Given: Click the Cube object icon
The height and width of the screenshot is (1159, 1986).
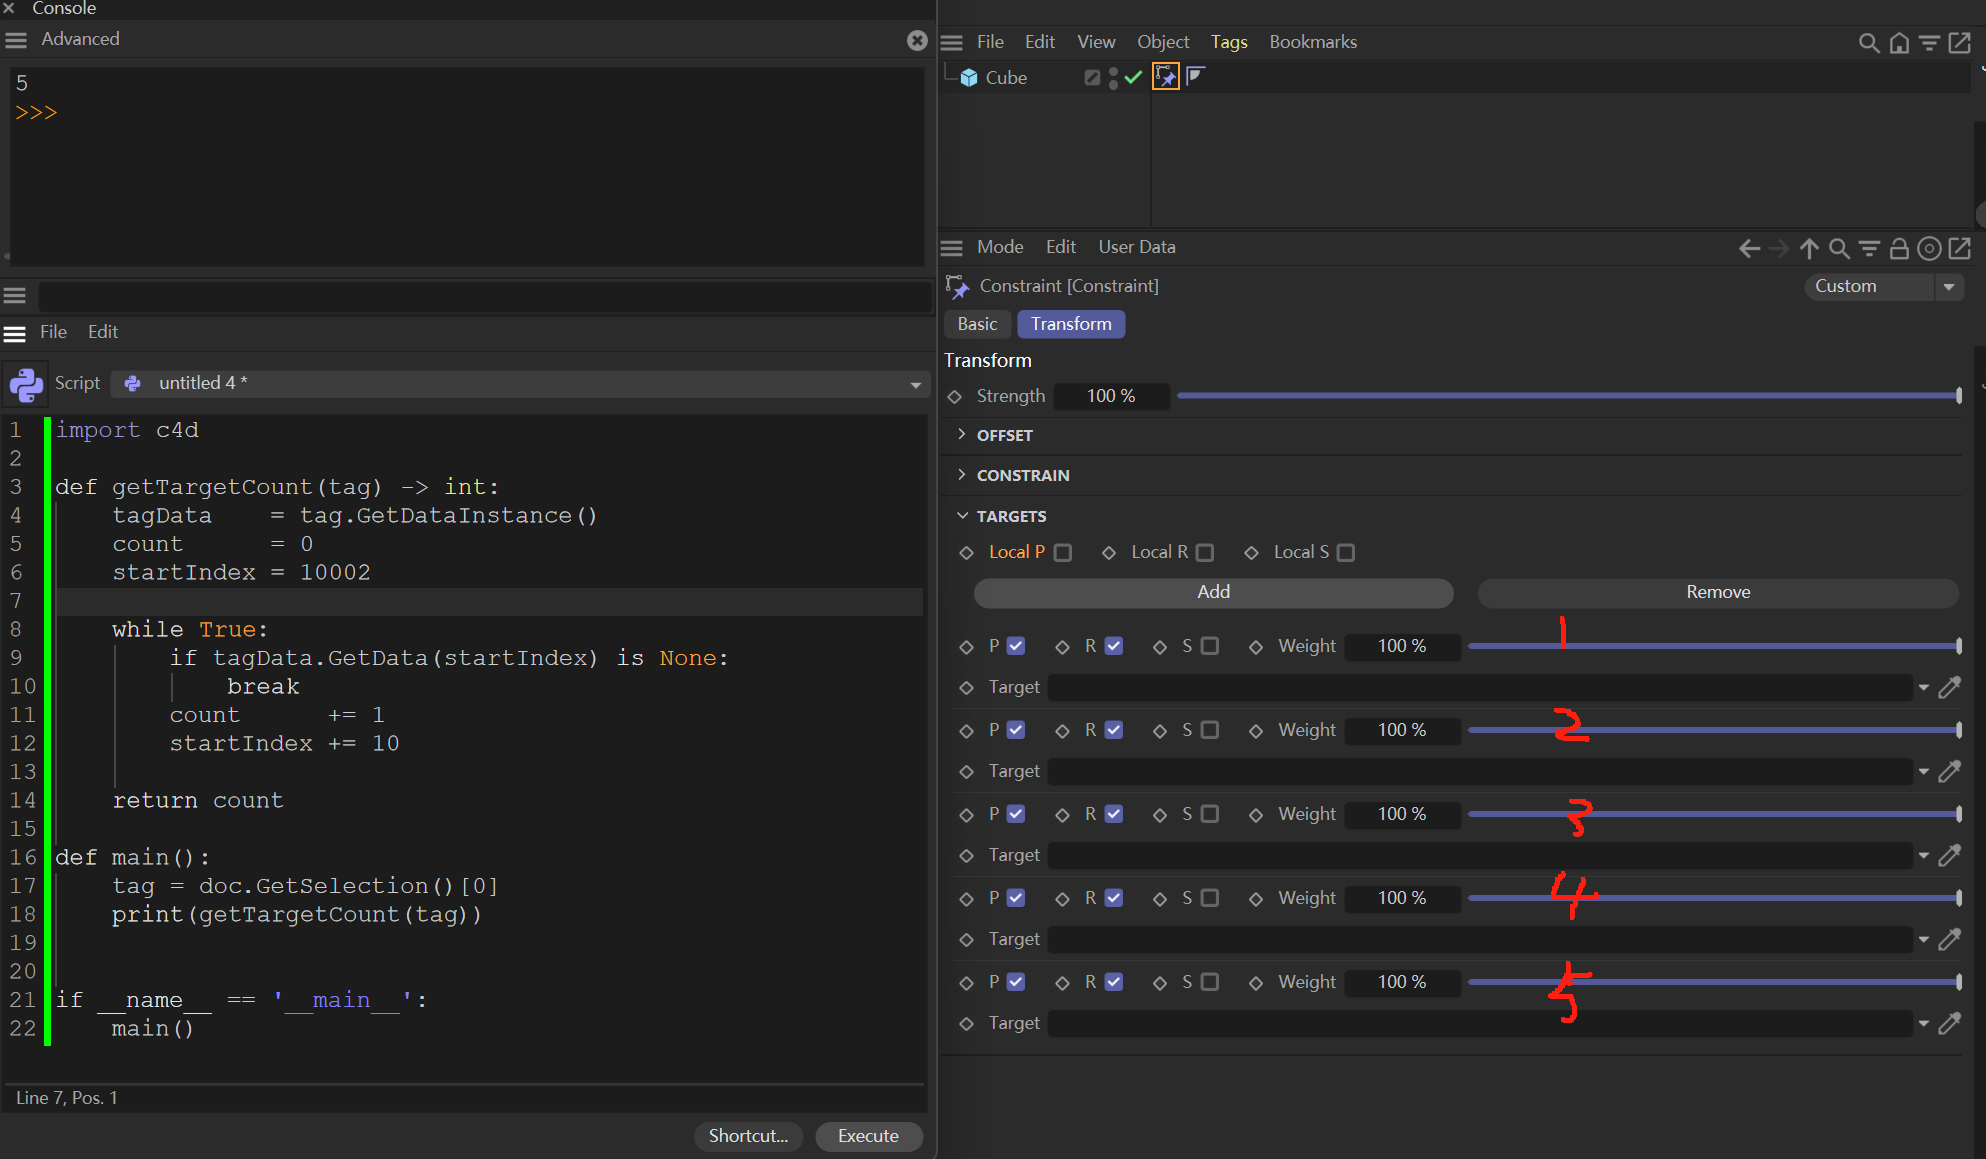Looking at the screenshot, I should point(969,78).
